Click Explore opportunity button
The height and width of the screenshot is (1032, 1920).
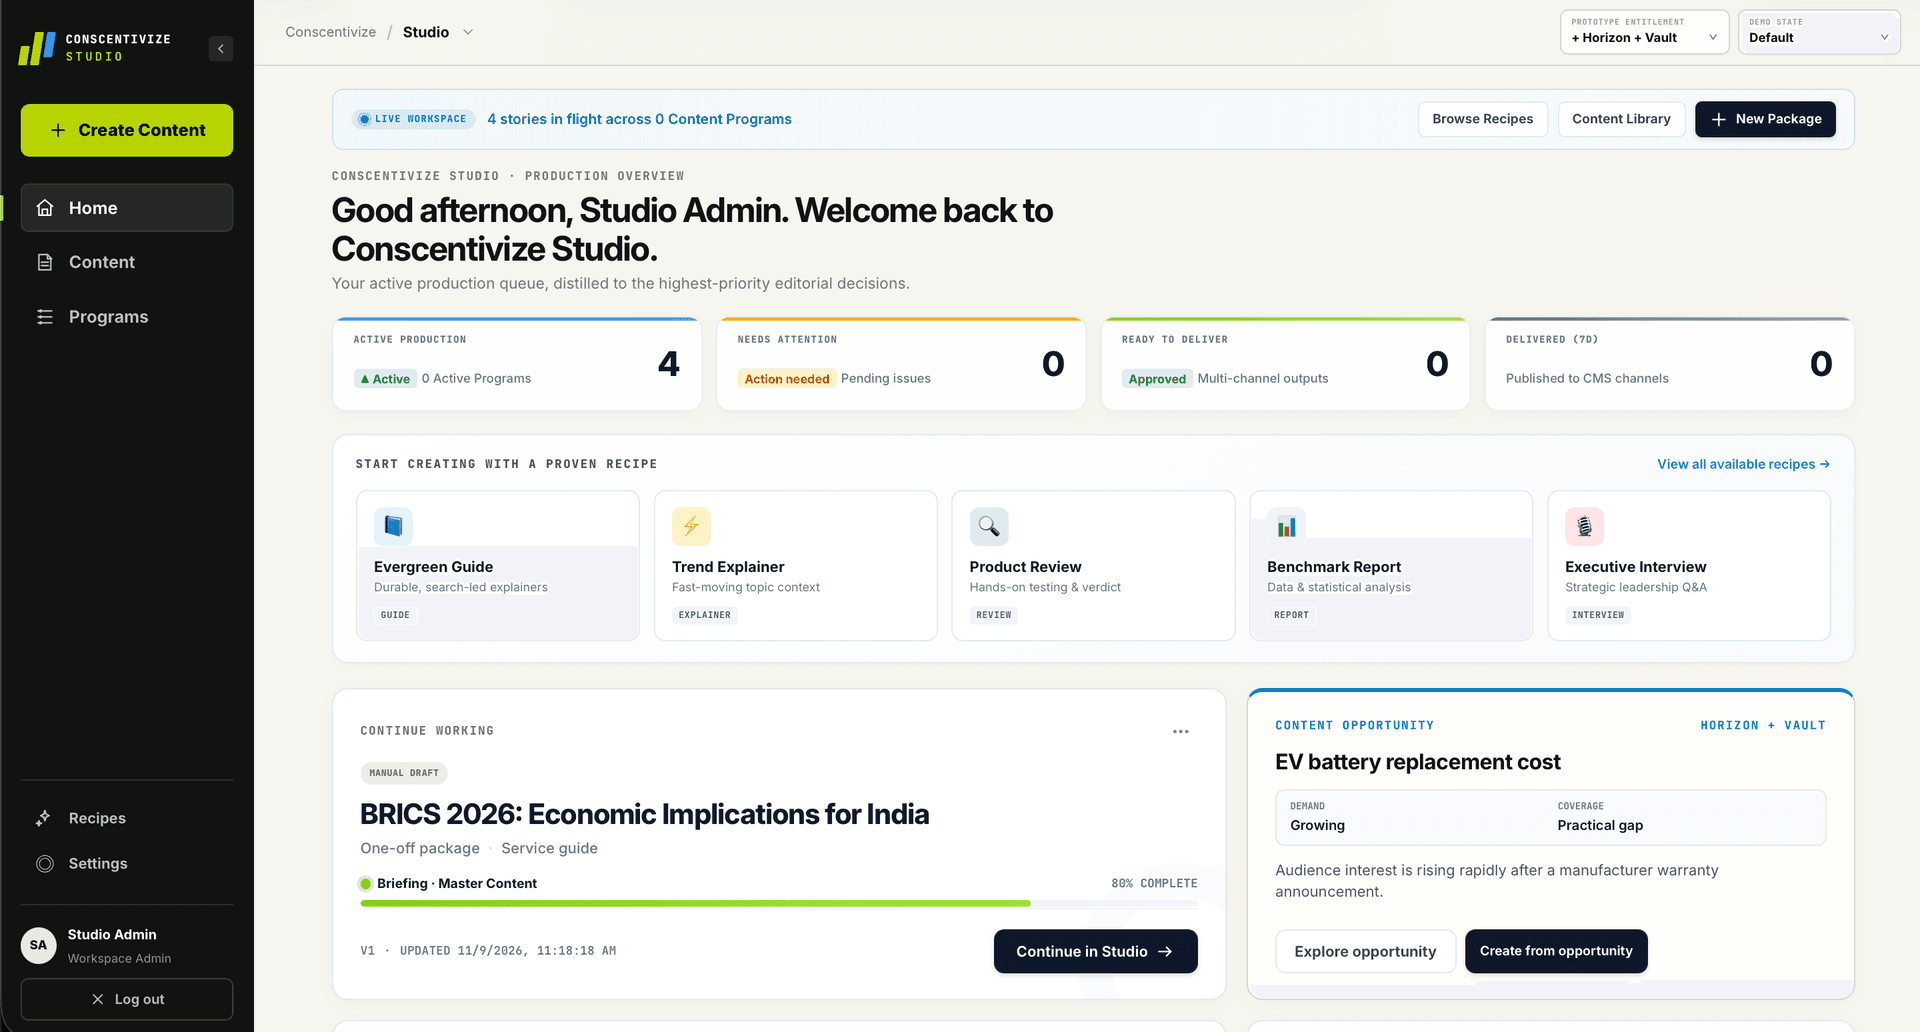click(1365, 951)
